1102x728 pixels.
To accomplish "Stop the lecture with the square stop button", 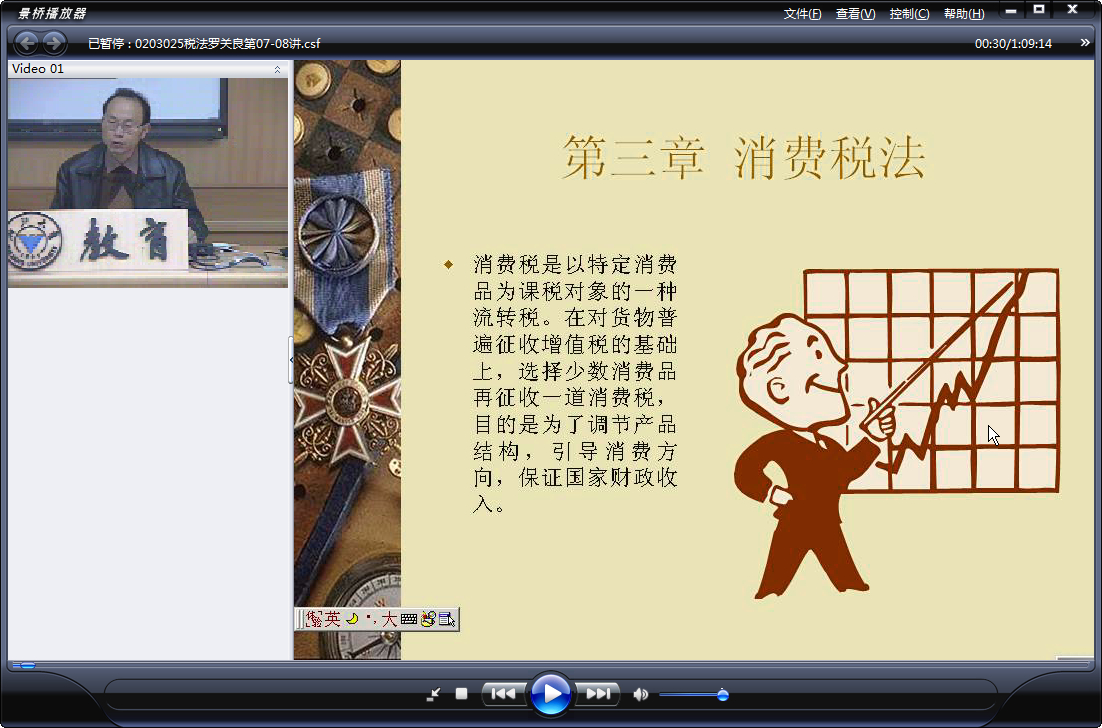I will 461,694.
